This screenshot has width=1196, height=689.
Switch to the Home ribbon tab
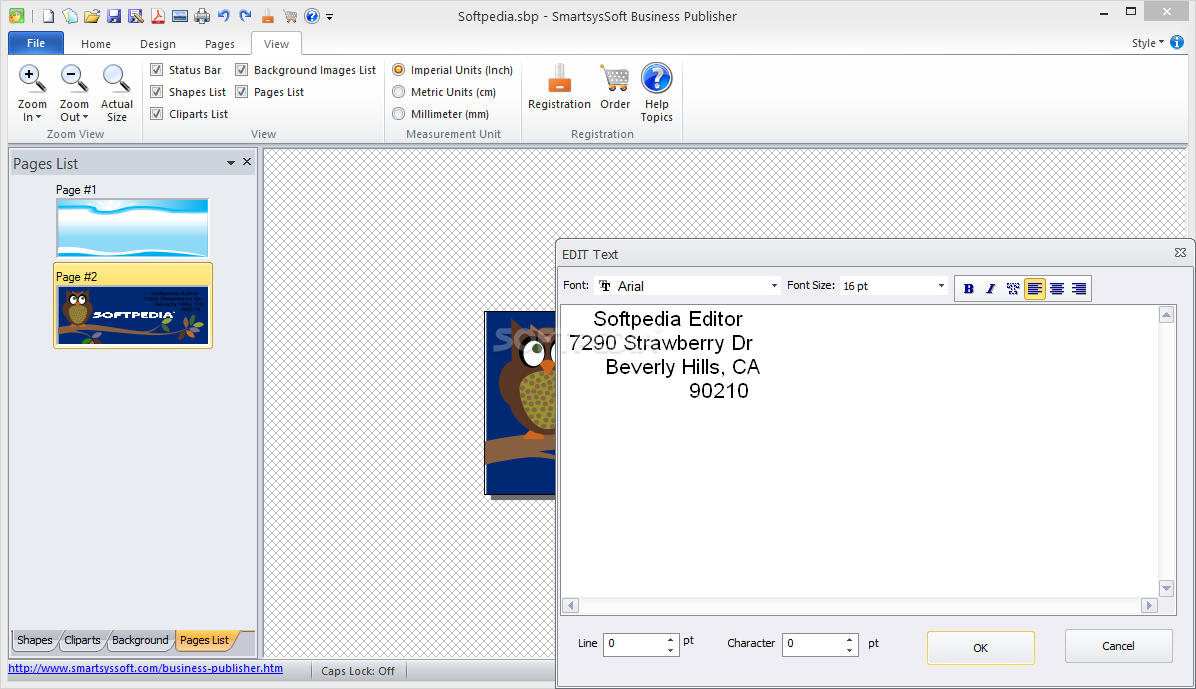tap(95, 44)
